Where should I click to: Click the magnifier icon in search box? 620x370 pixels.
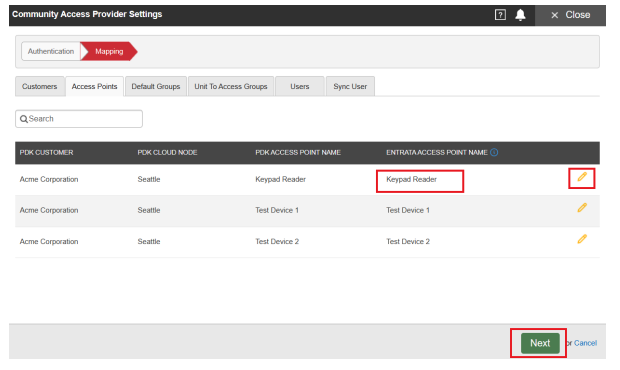coord(24,119)
